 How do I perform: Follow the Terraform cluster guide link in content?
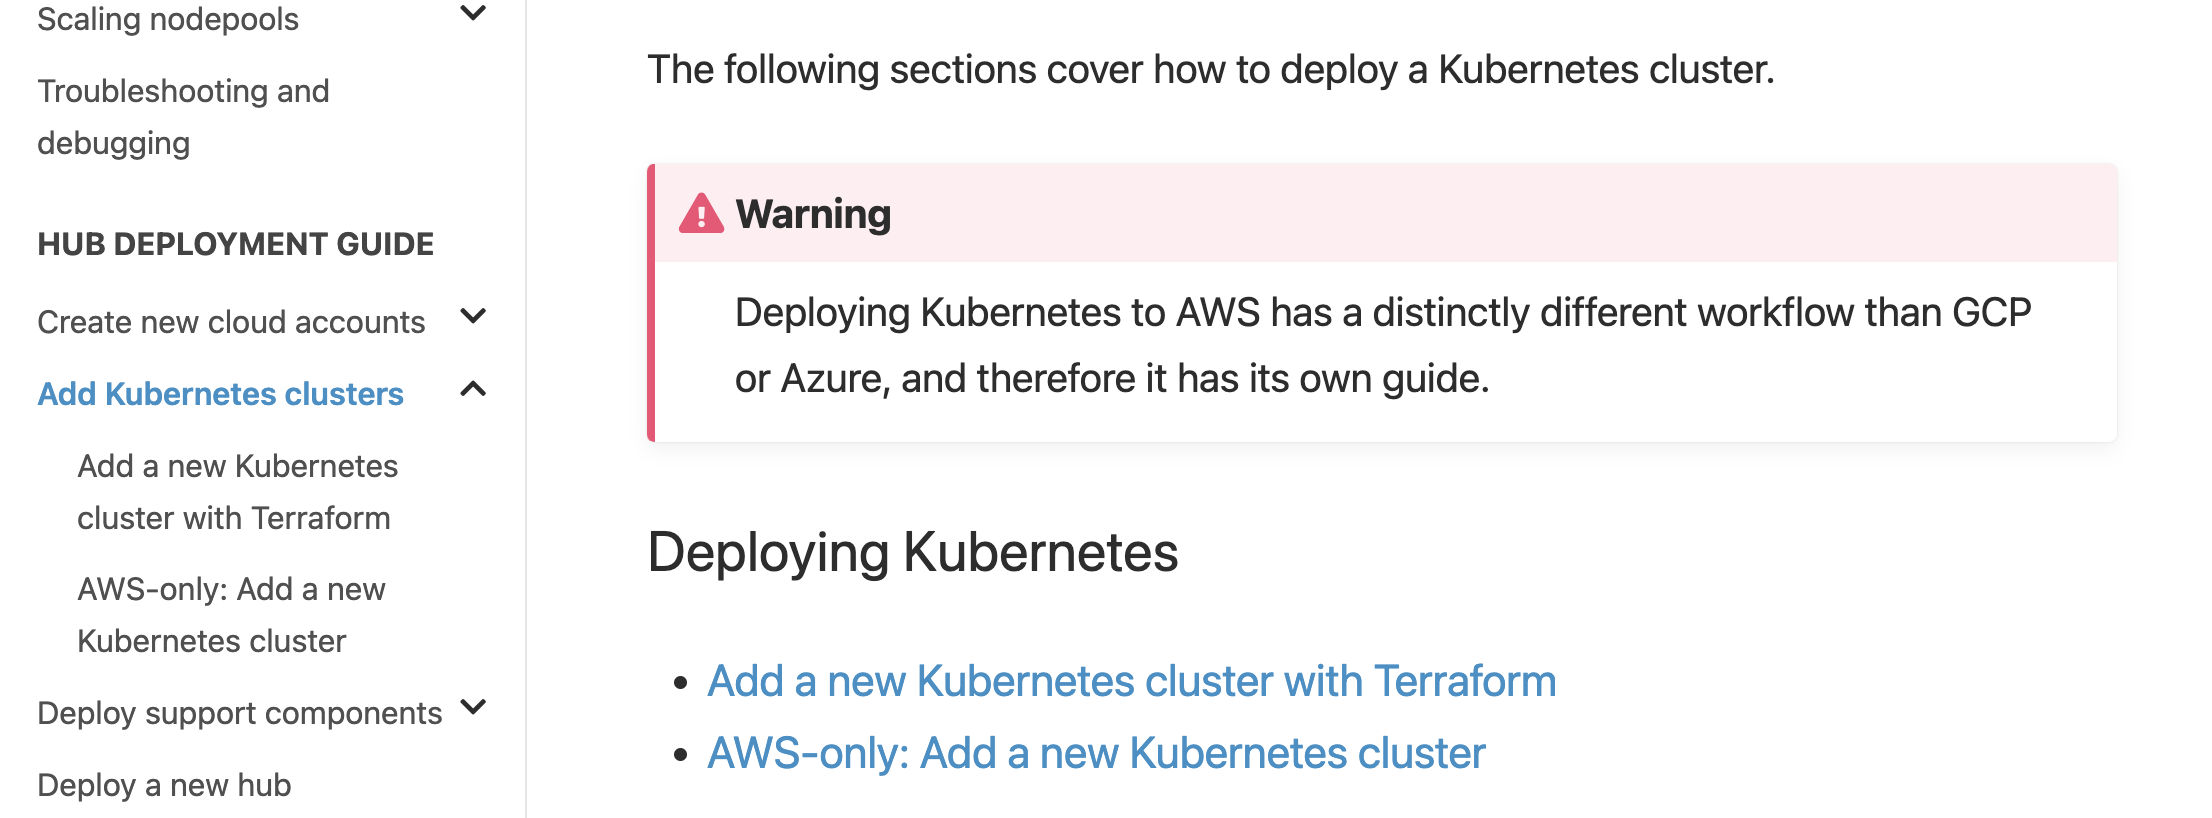tap(1131, 681)
